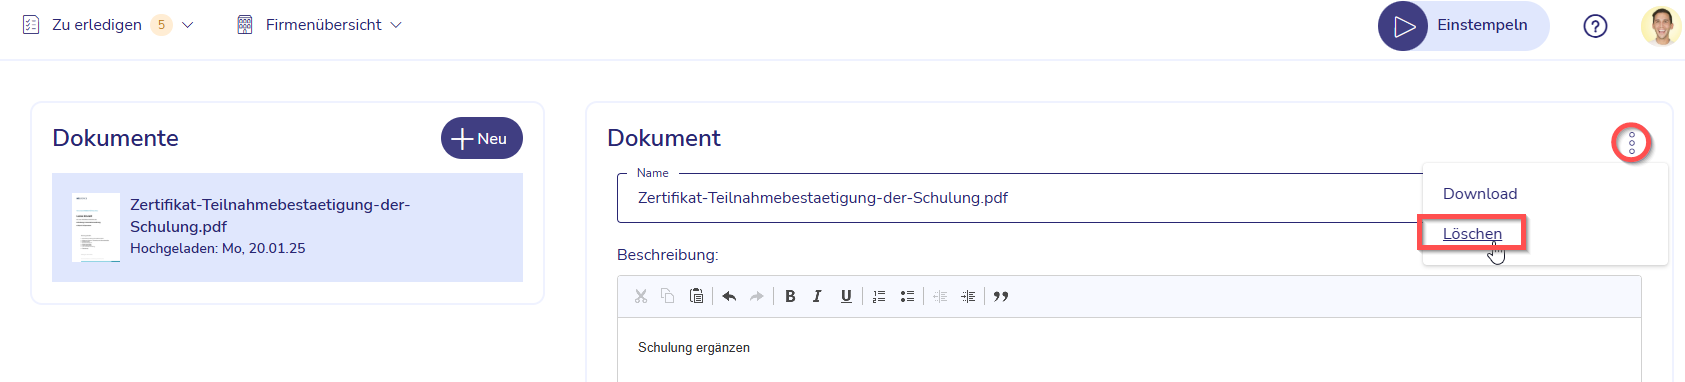The width and height of the screenshot is (1685, 382).
Task: Expand the Zu erledigen dropdown chevron
Action: [187, 25]
